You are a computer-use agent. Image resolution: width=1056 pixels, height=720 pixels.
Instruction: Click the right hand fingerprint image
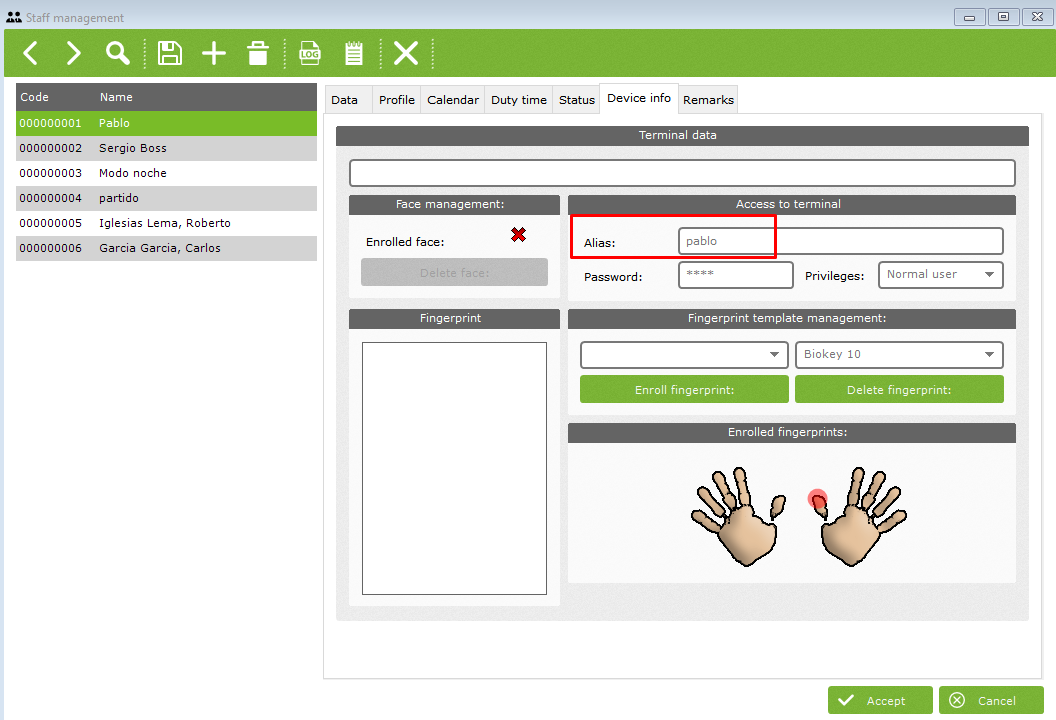[x=858, y=516]
